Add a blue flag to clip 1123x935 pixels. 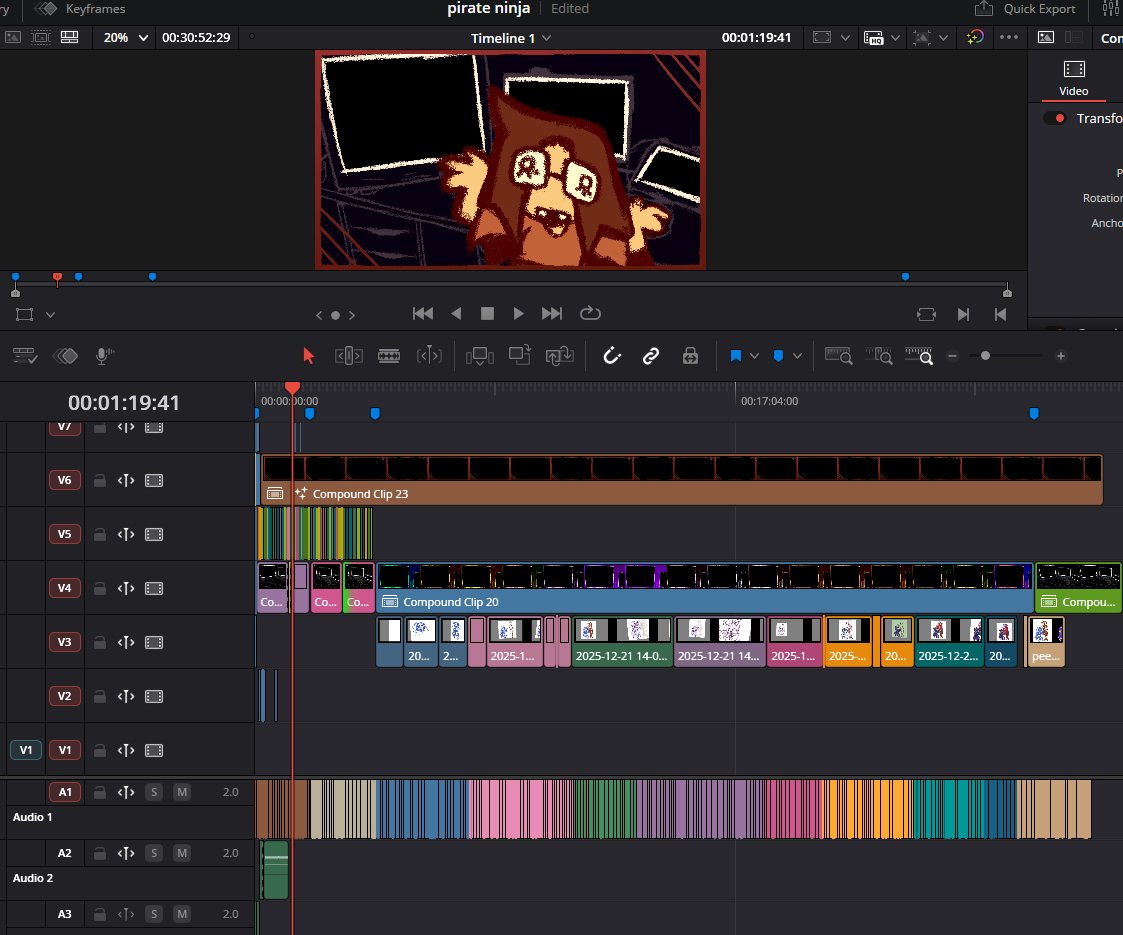pos(736,356)
